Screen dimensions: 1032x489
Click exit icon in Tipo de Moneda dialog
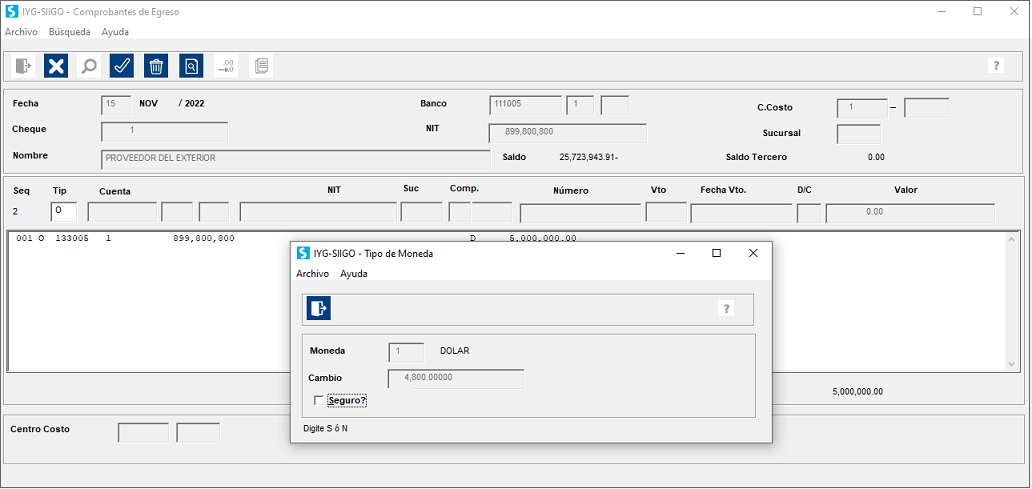(319, 308)
